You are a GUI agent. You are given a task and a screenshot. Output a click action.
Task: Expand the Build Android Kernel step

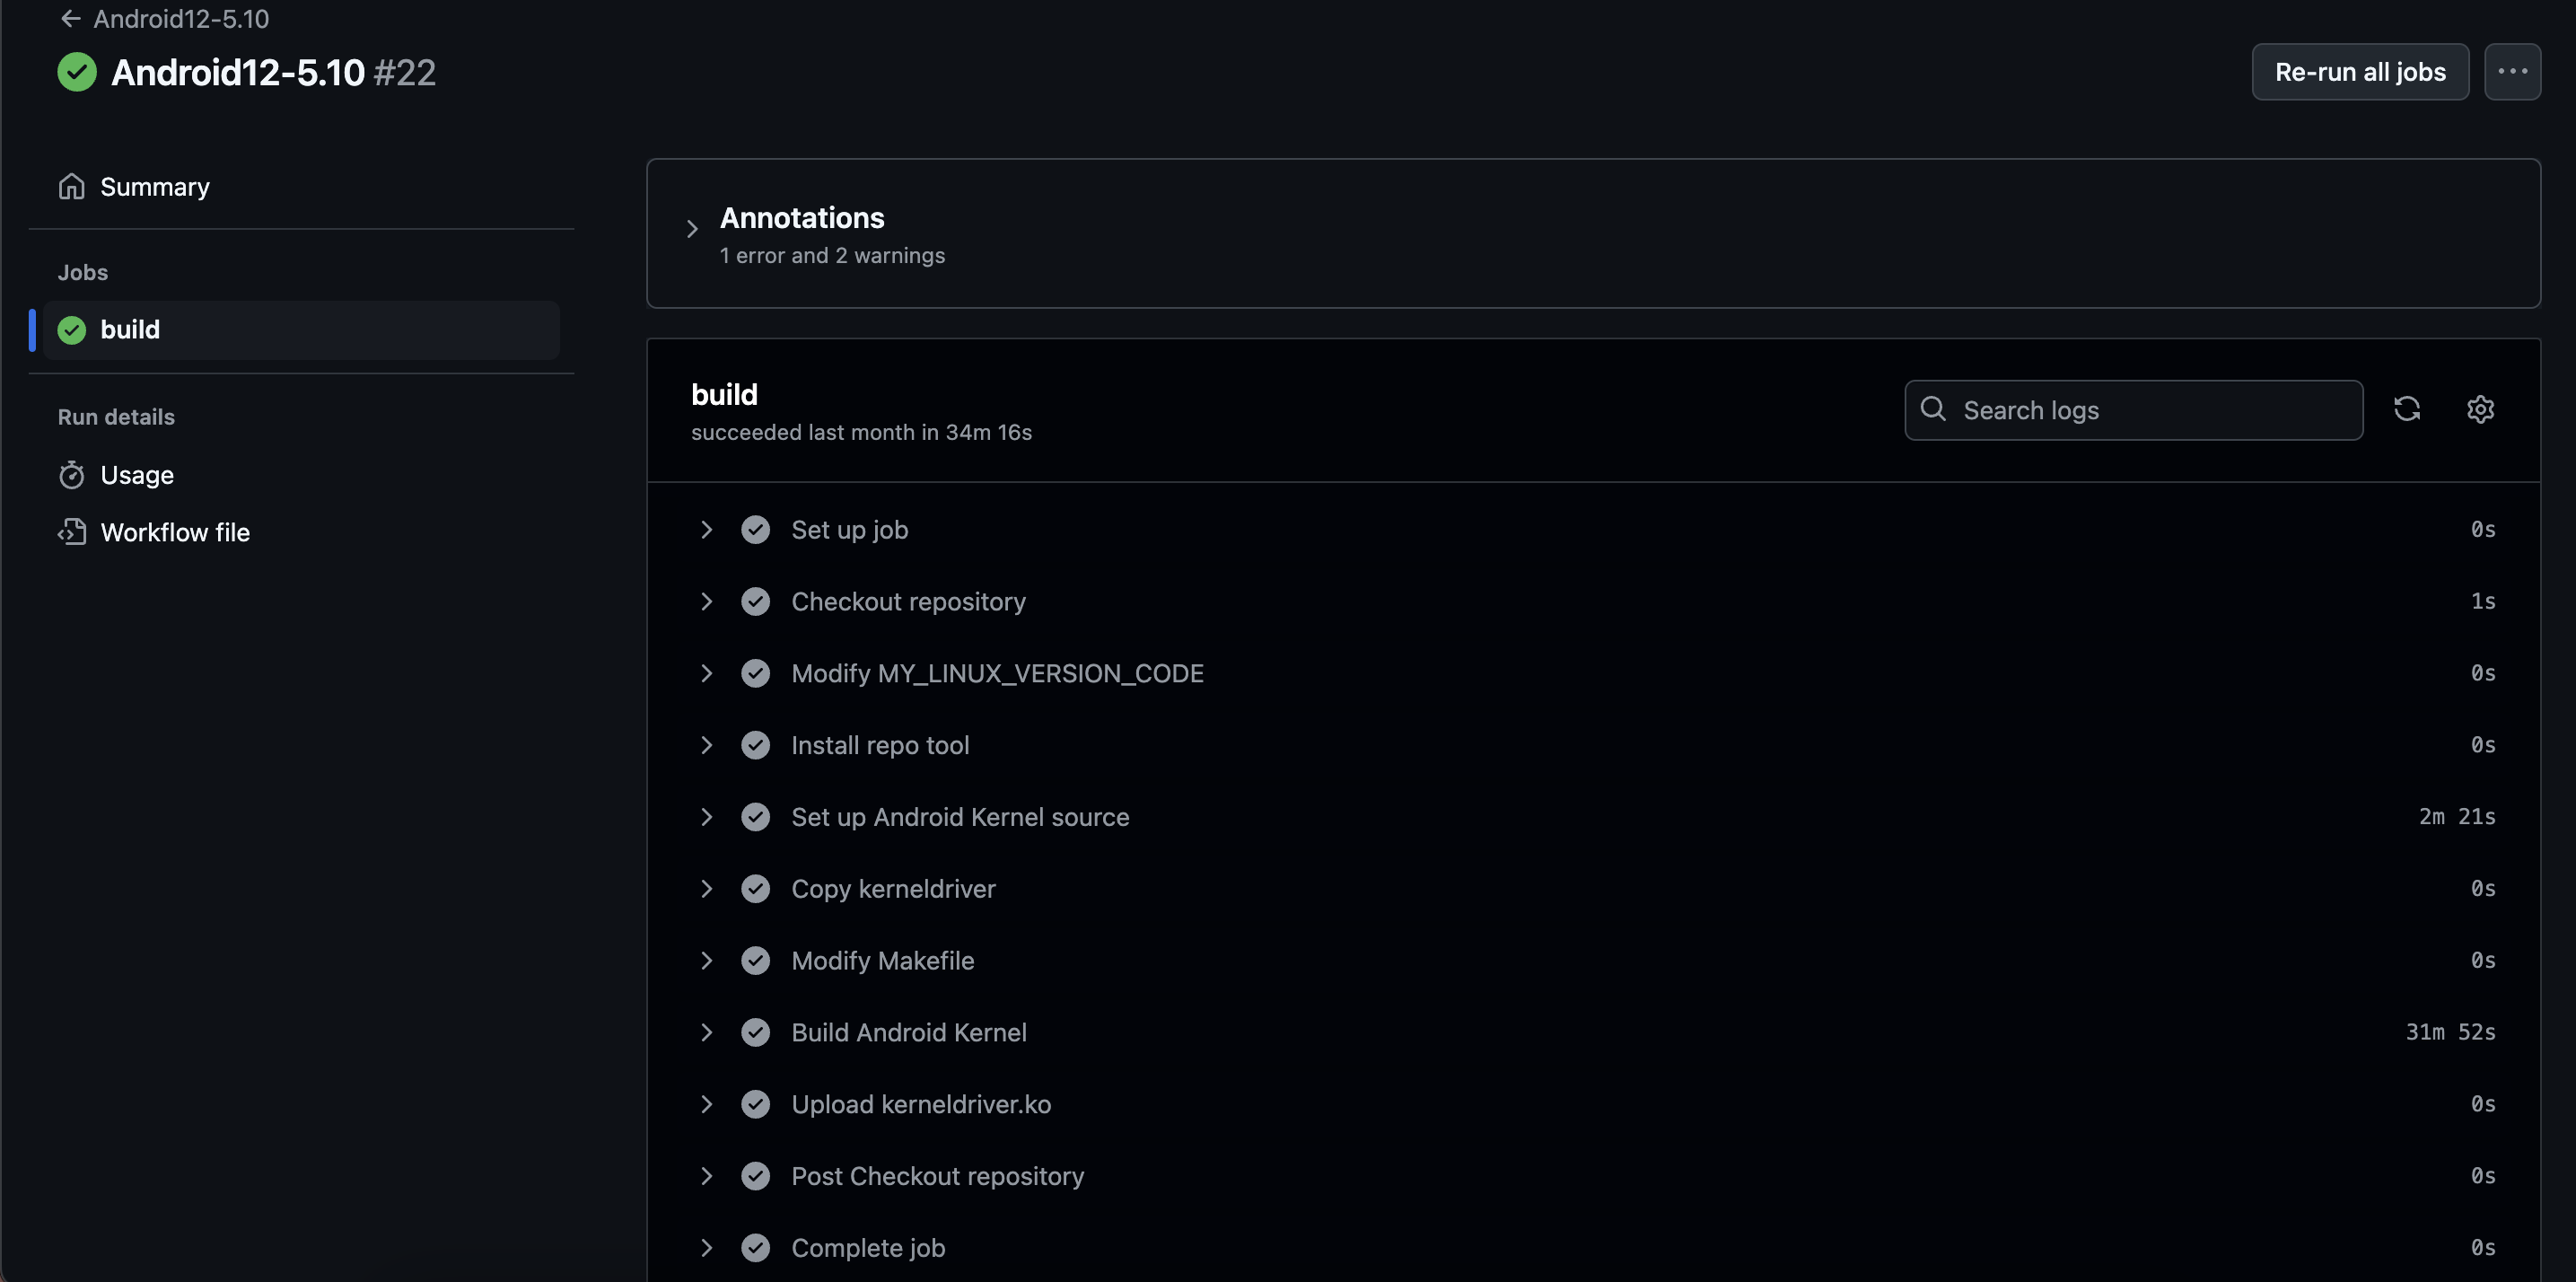coord(707,1032)
